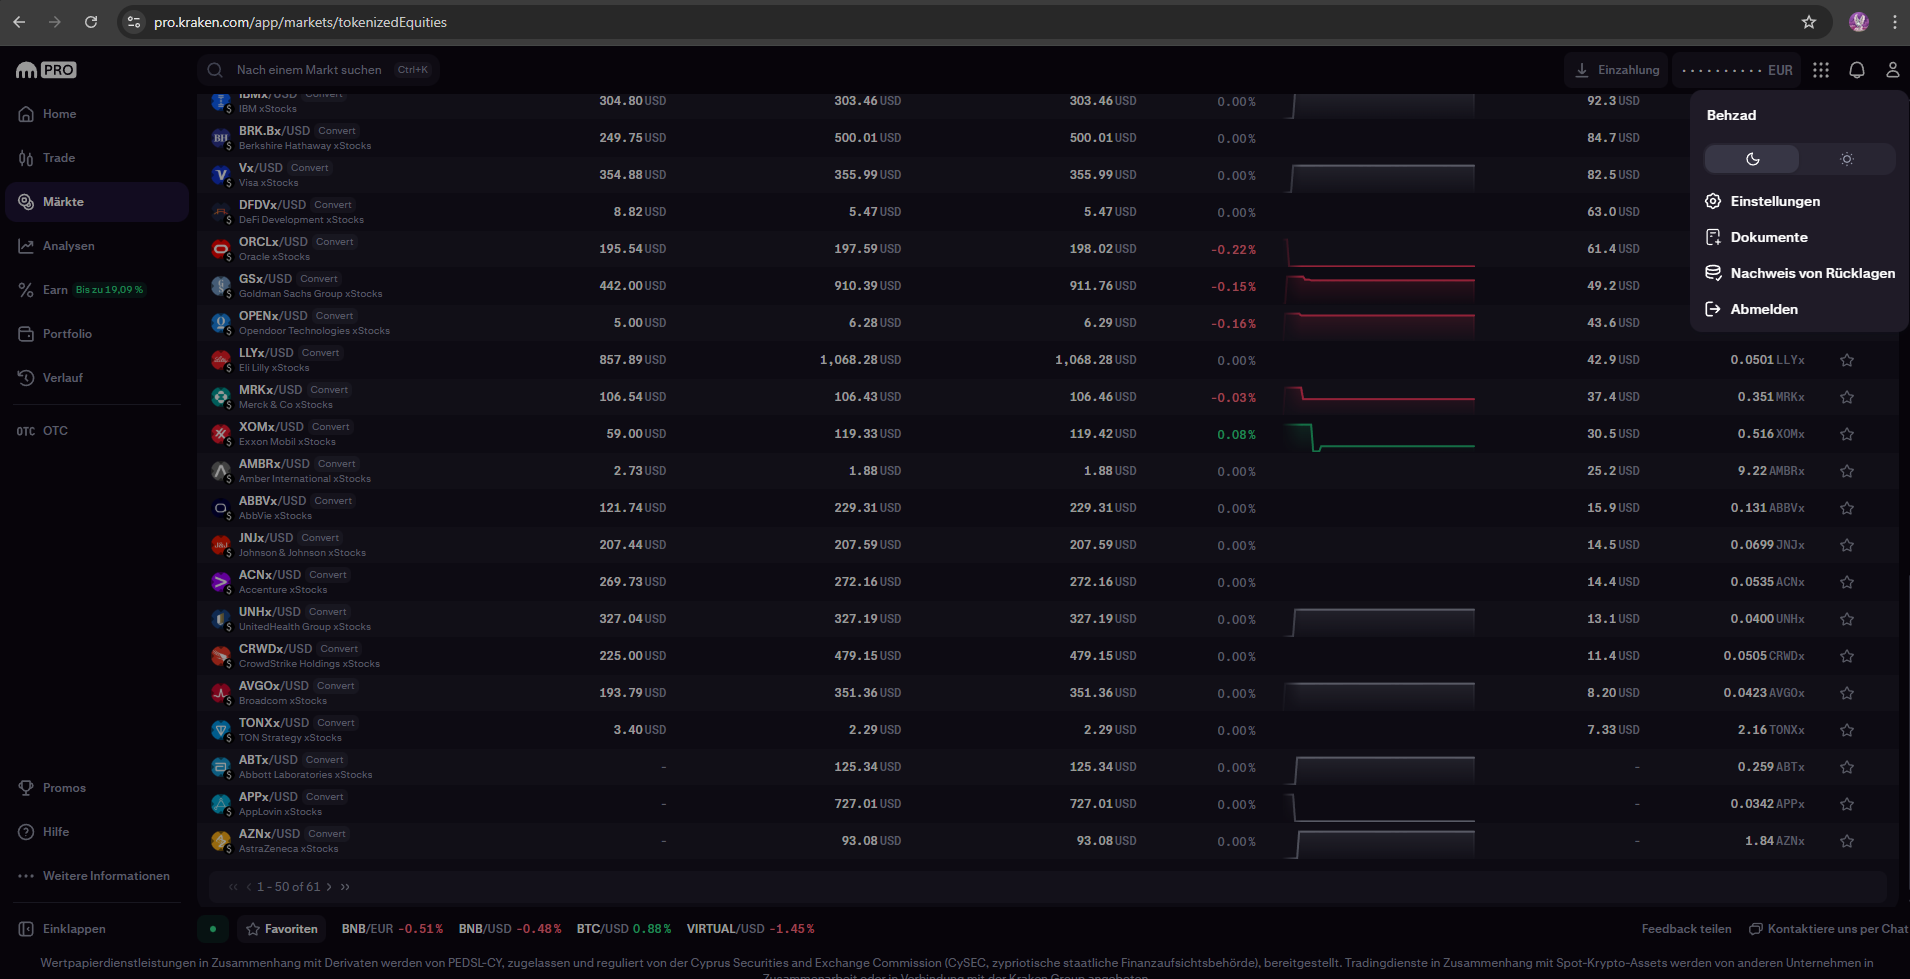Click the ORCLx price sparkline chart
This screenshot has width=1910, height=979.
click(1380, 253)
